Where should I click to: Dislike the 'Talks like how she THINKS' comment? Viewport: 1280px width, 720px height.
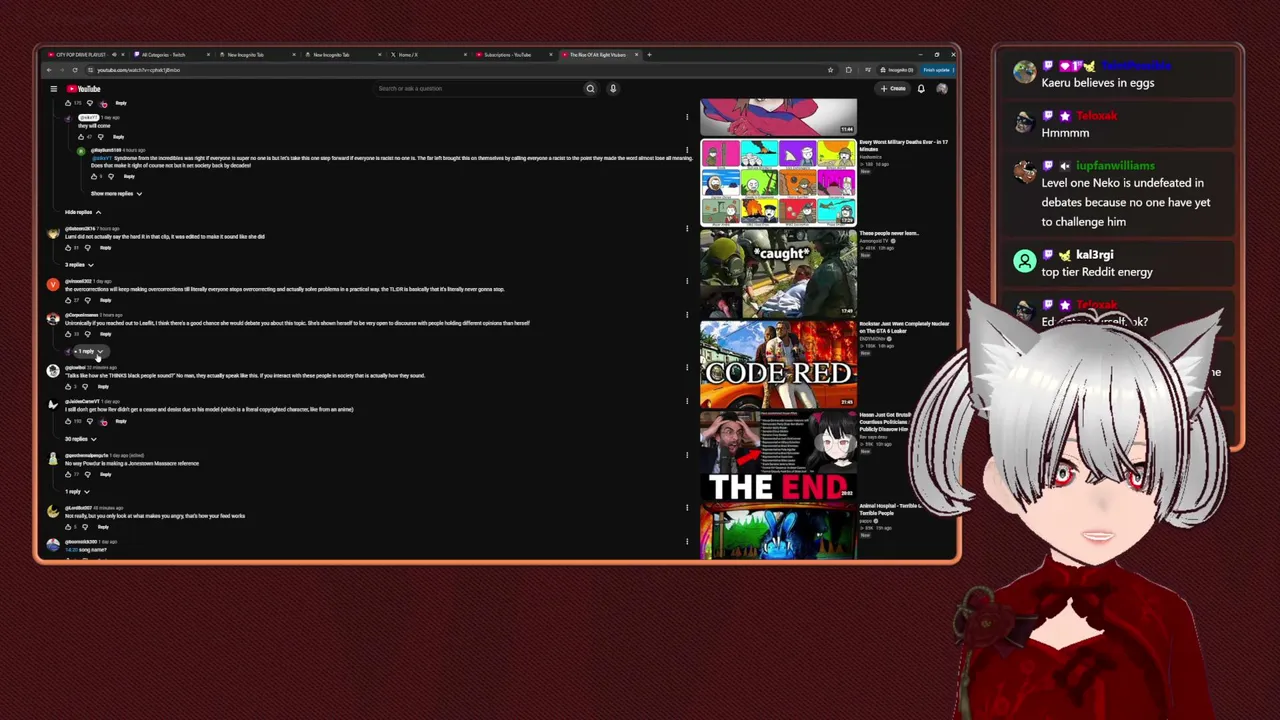(85, 386)
